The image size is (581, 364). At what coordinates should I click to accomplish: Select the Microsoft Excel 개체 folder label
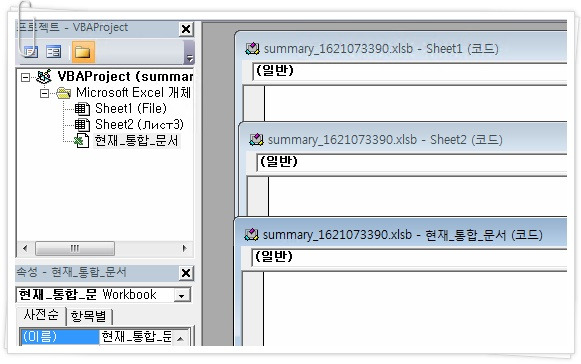point(133,92)
